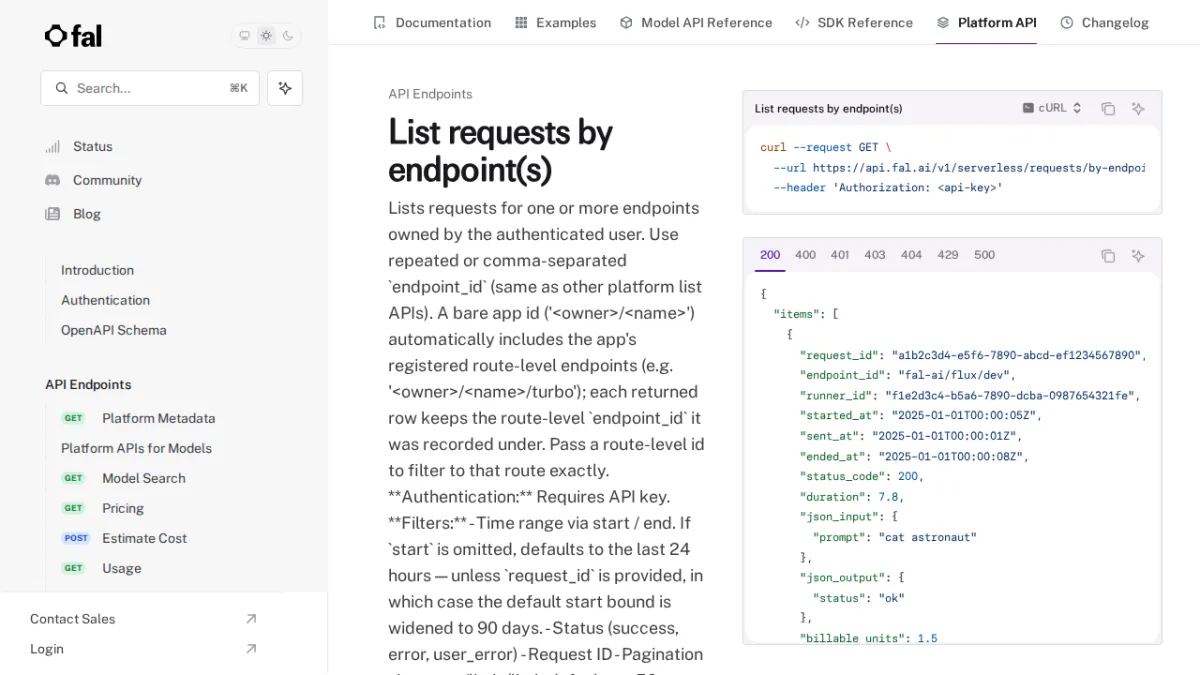Select the 404 response tab
The height and width of the screenshot is (675, 1200).
pyautogui.click(x=911, y=255)
